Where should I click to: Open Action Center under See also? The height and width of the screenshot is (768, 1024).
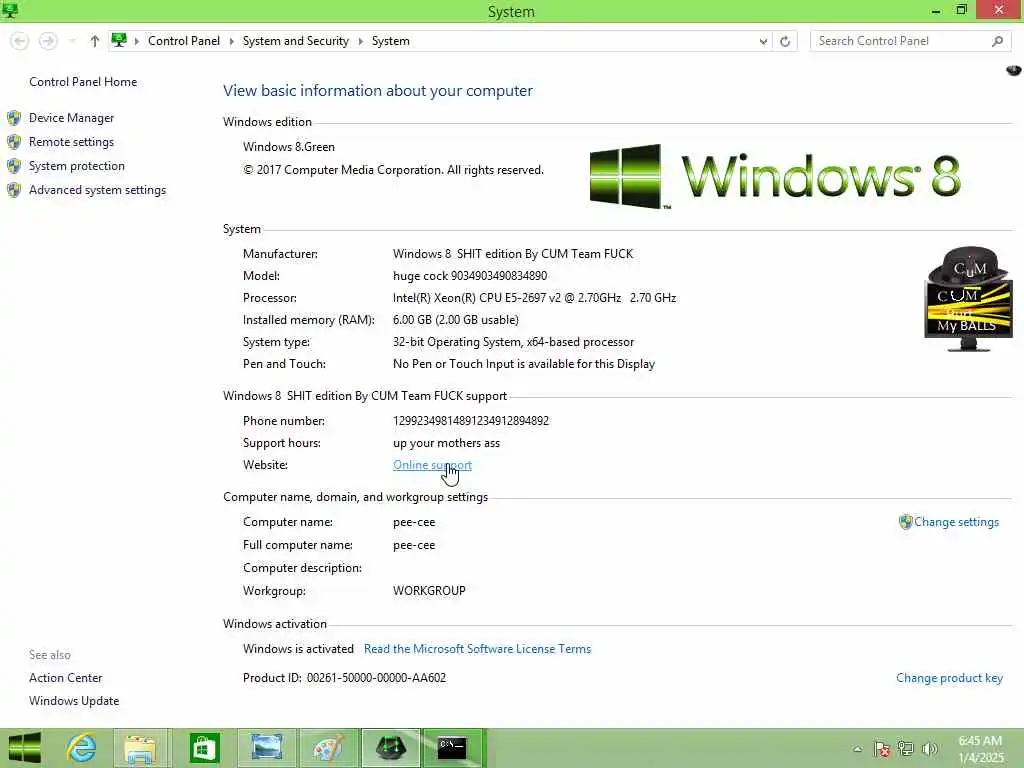click(x=65, y=678)
